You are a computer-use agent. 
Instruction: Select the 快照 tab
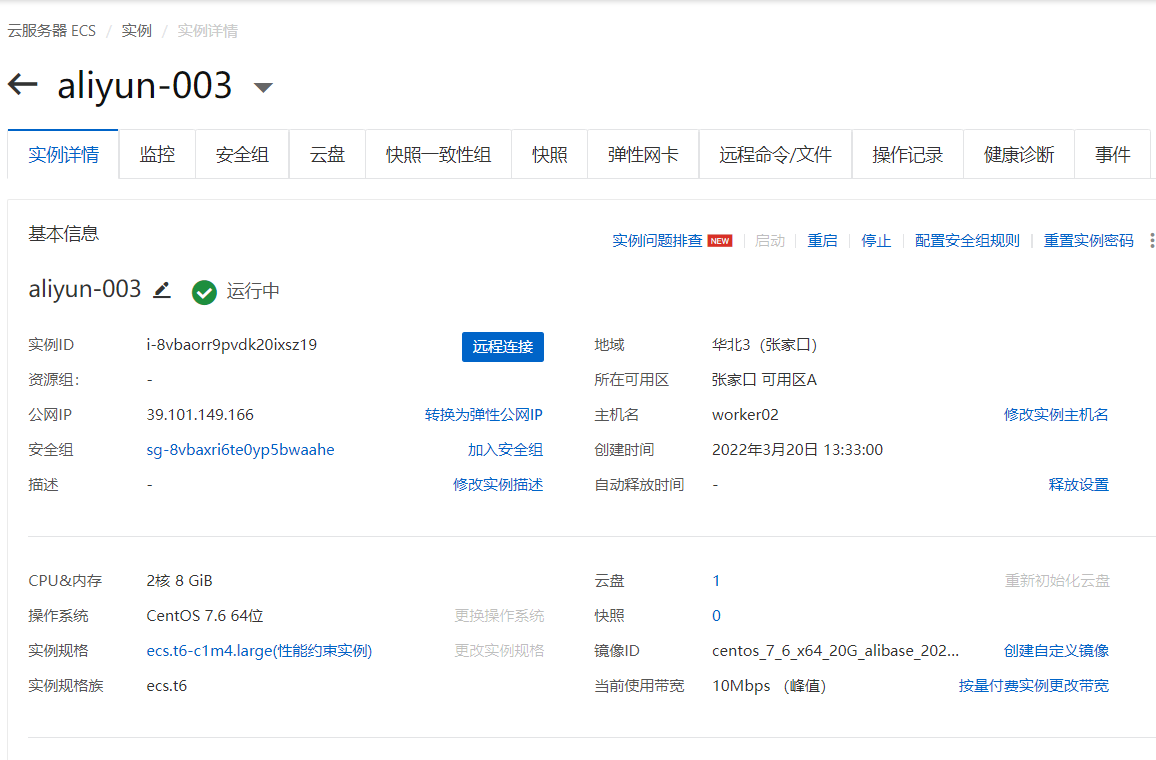click(x=550, y=155)
